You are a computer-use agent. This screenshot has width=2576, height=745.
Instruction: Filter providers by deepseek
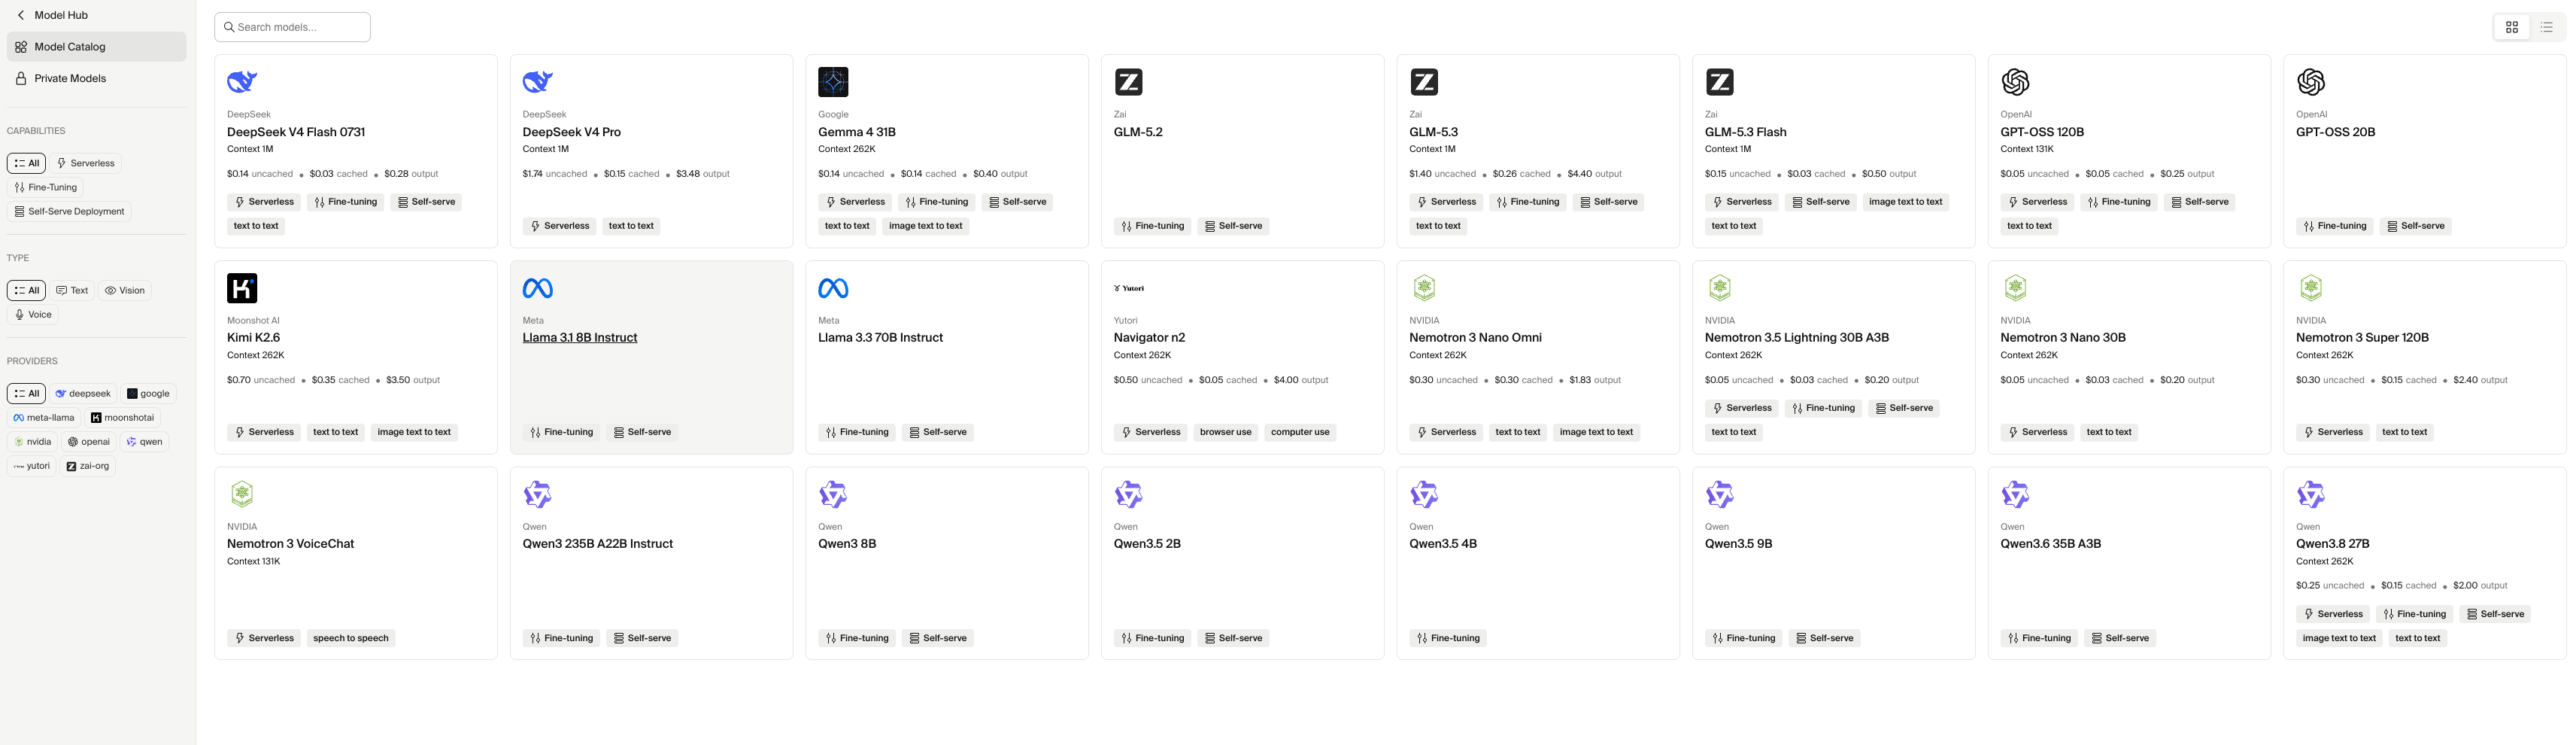click(x=83, y=393)
